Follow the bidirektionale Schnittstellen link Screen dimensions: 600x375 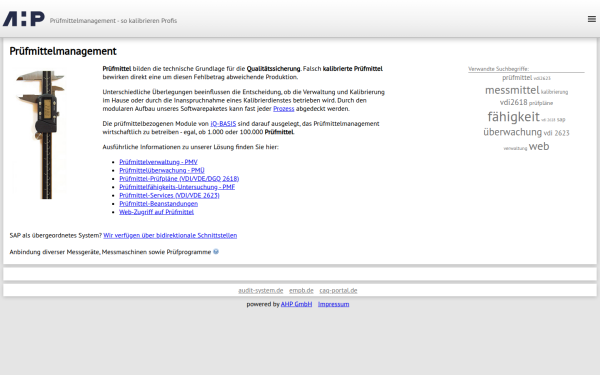point(170,235)
